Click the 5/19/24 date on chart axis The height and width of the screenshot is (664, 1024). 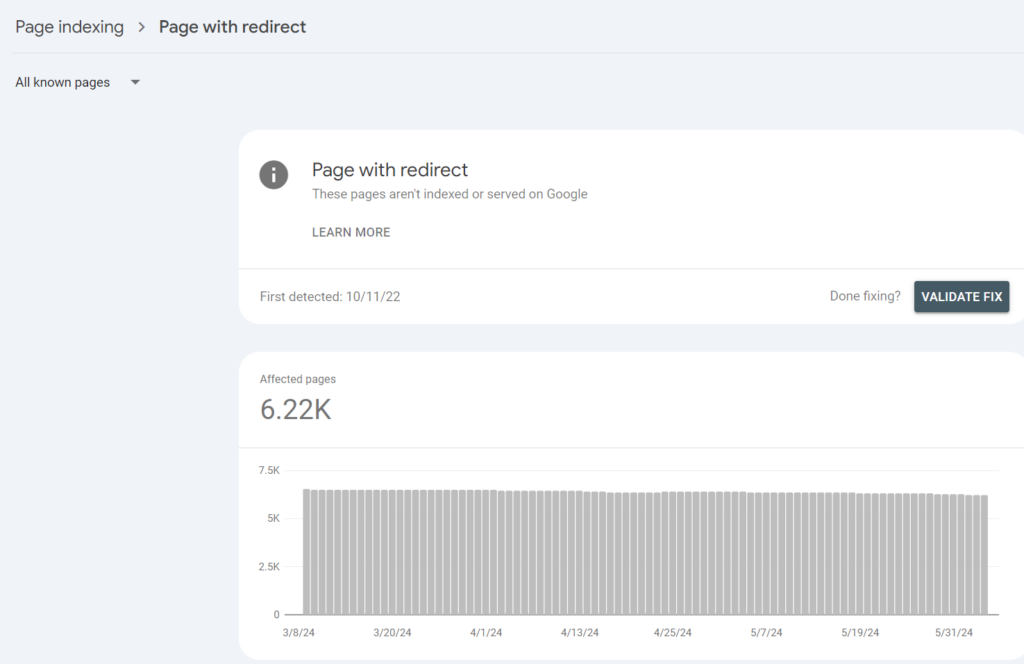click(860, 632)
